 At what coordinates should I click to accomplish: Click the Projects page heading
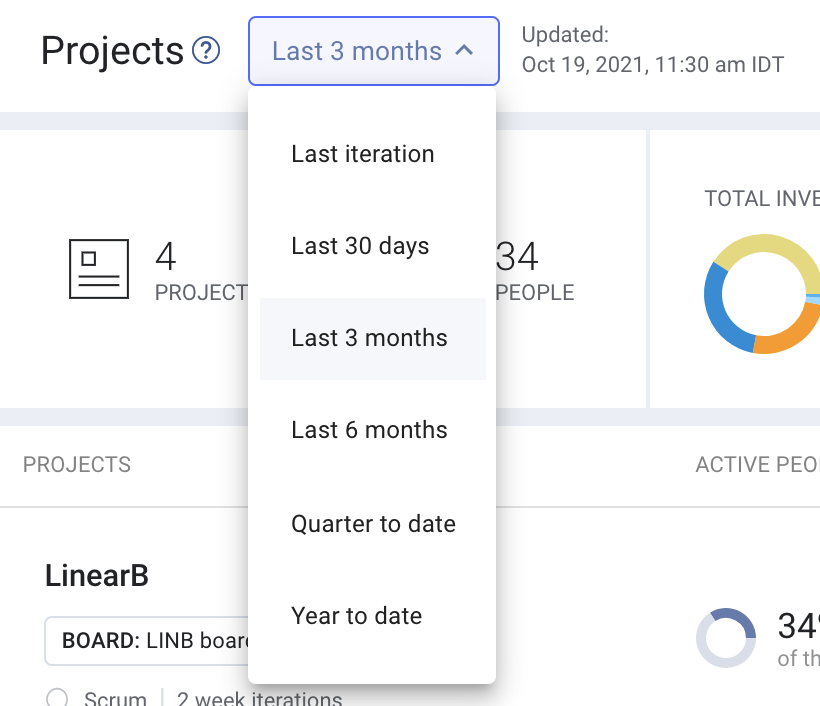click(x=112, y=51)
